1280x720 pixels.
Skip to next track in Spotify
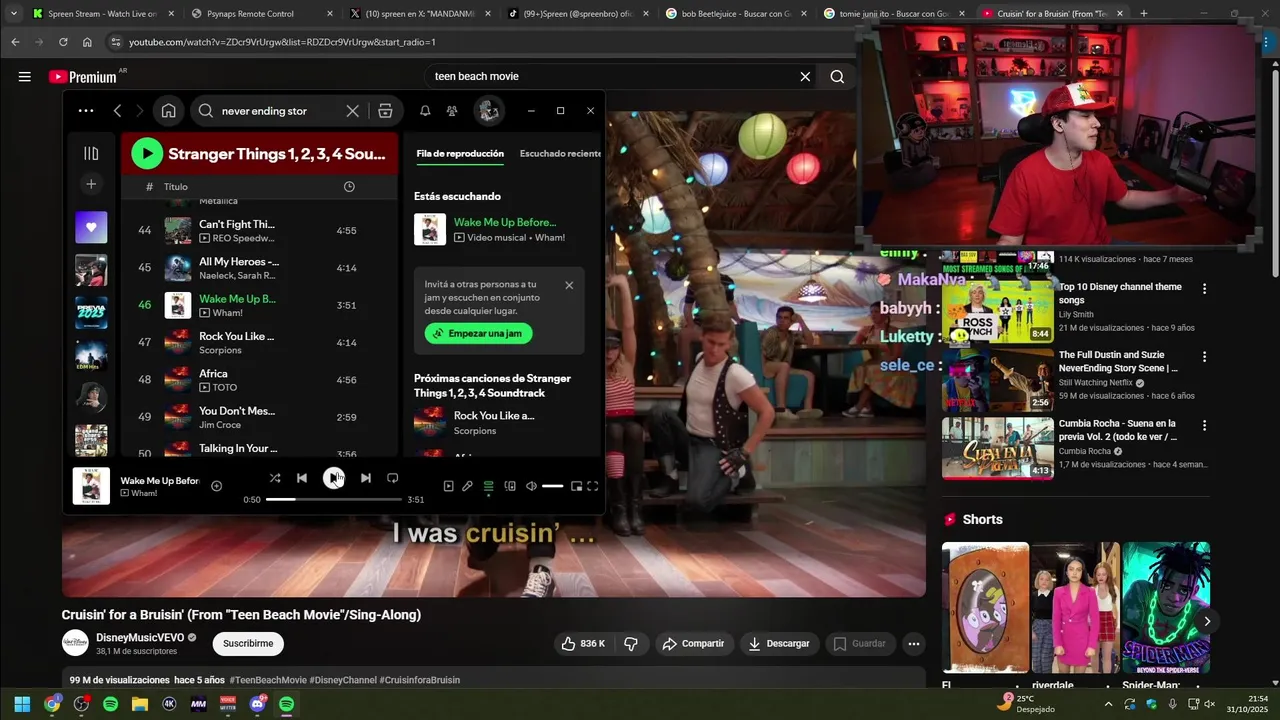click(366, 478)
